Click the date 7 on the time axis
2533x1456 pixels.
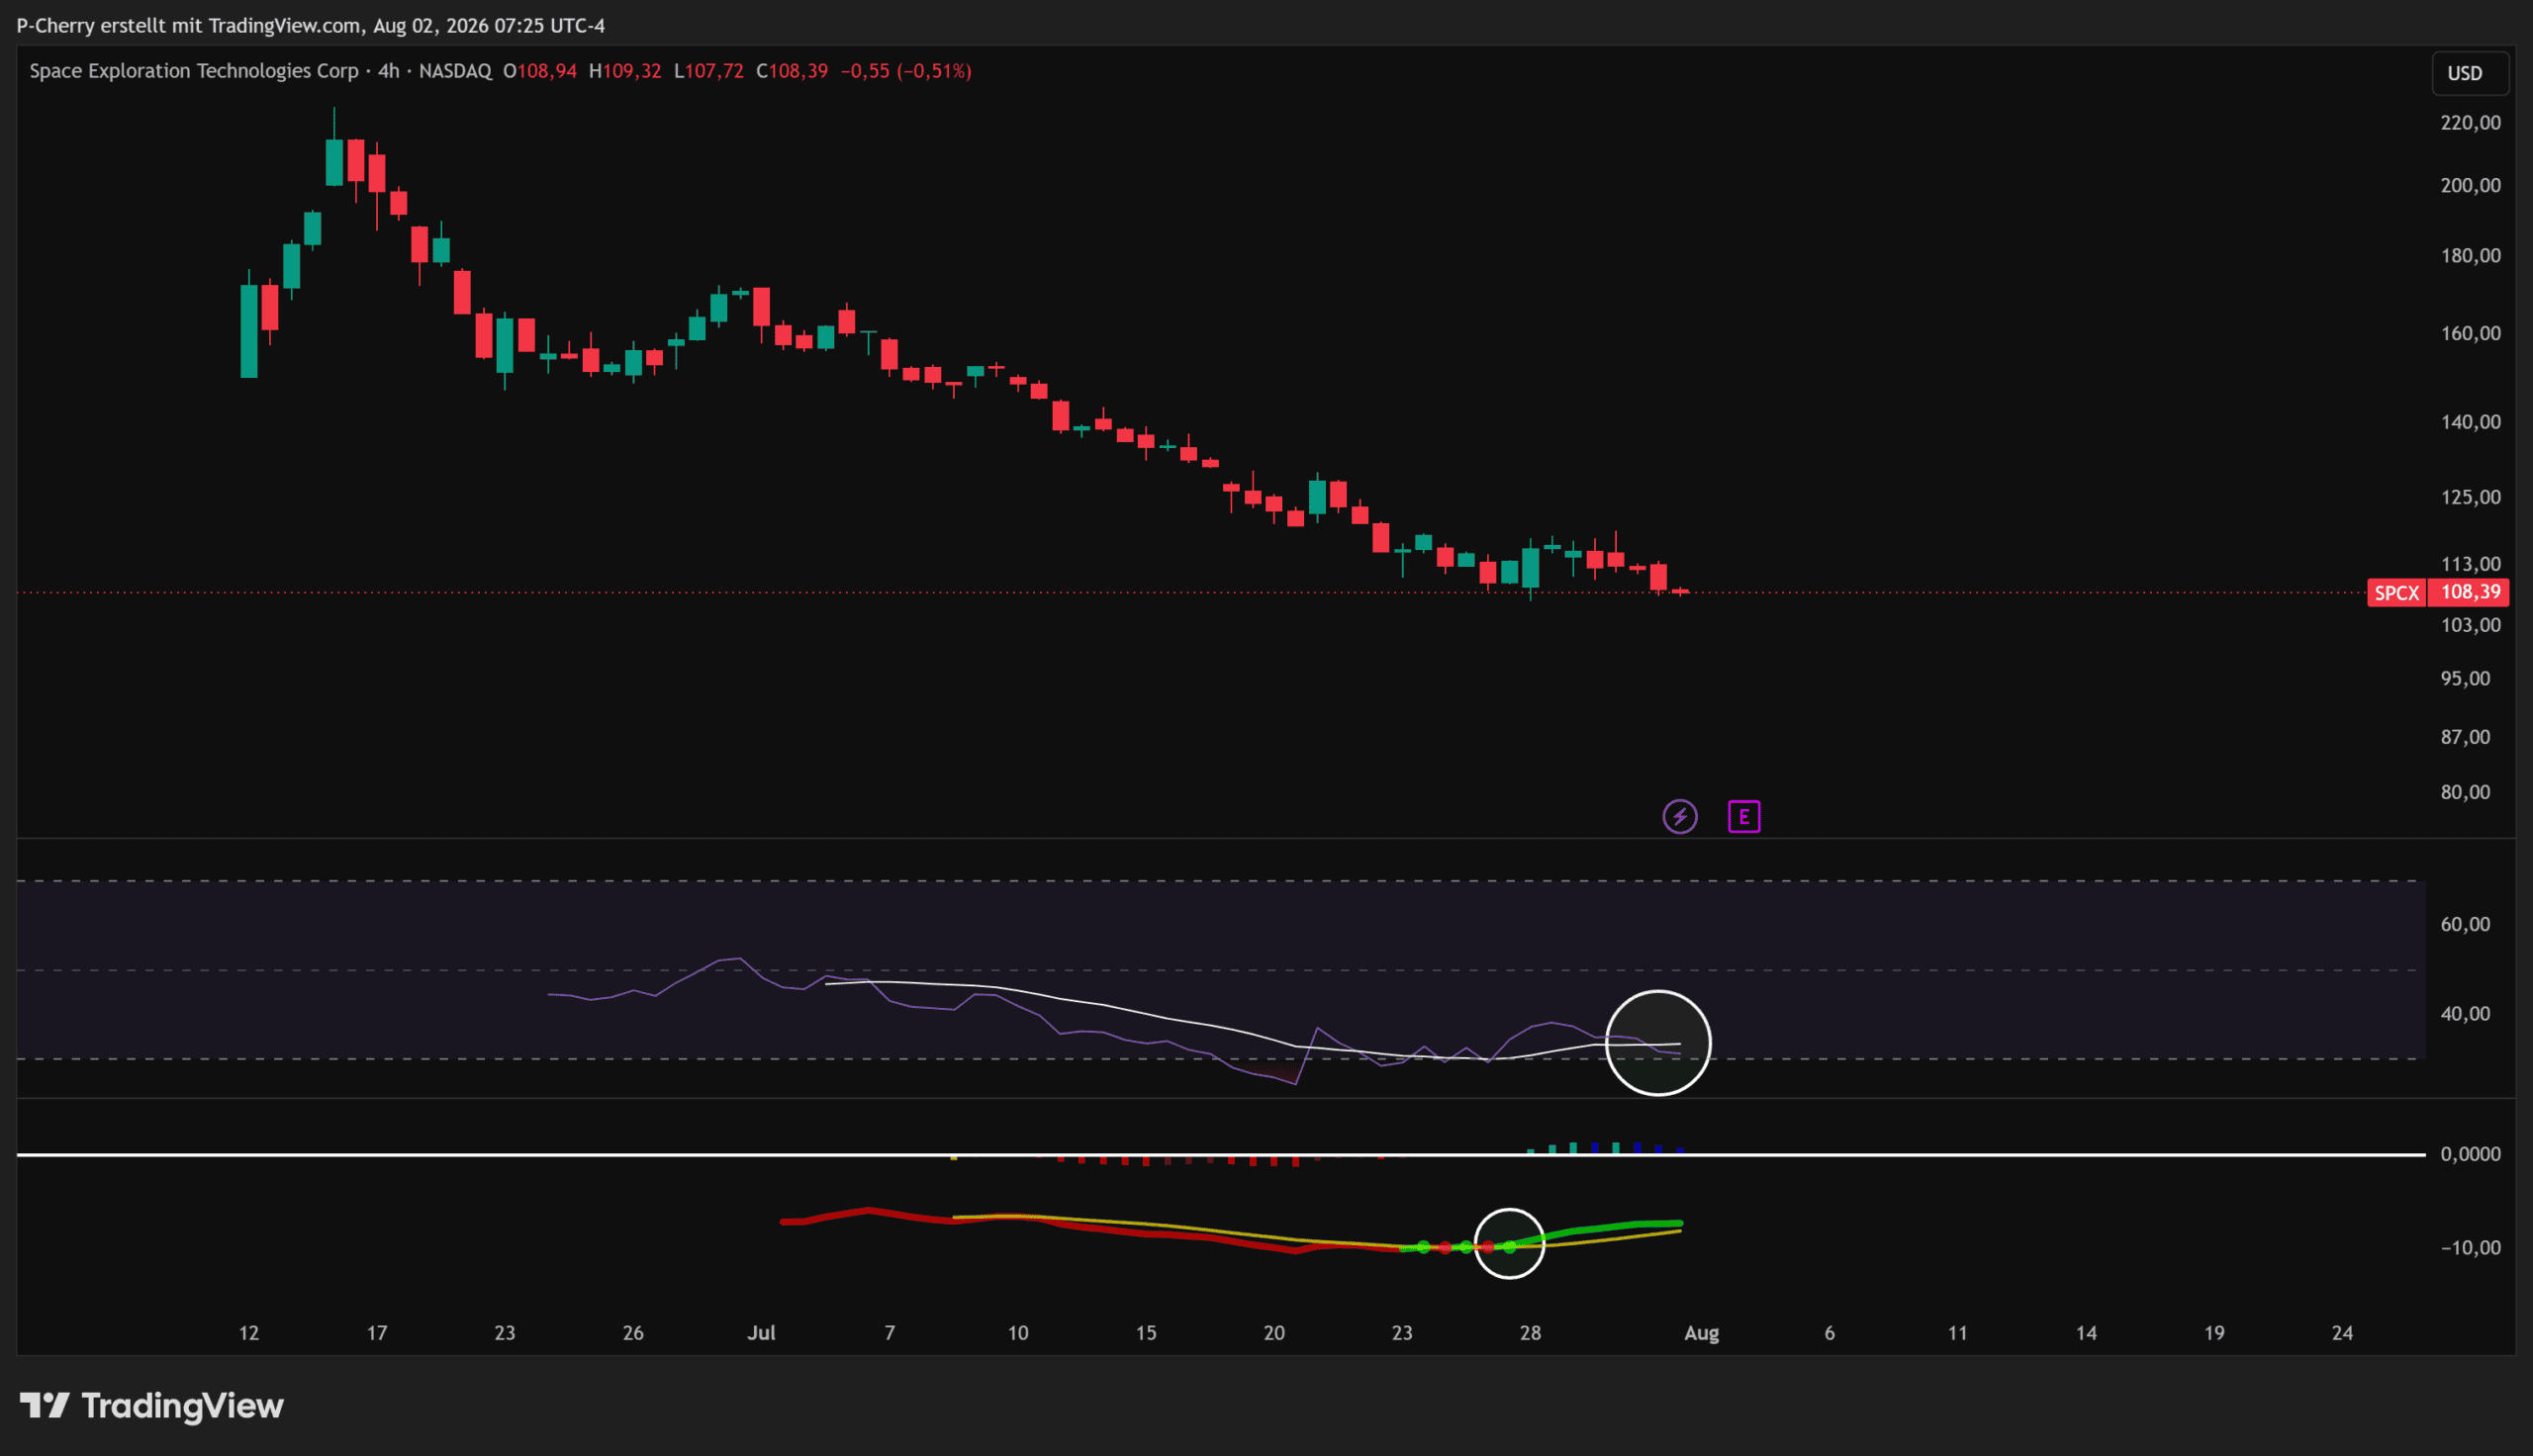tap(889, 1333)
